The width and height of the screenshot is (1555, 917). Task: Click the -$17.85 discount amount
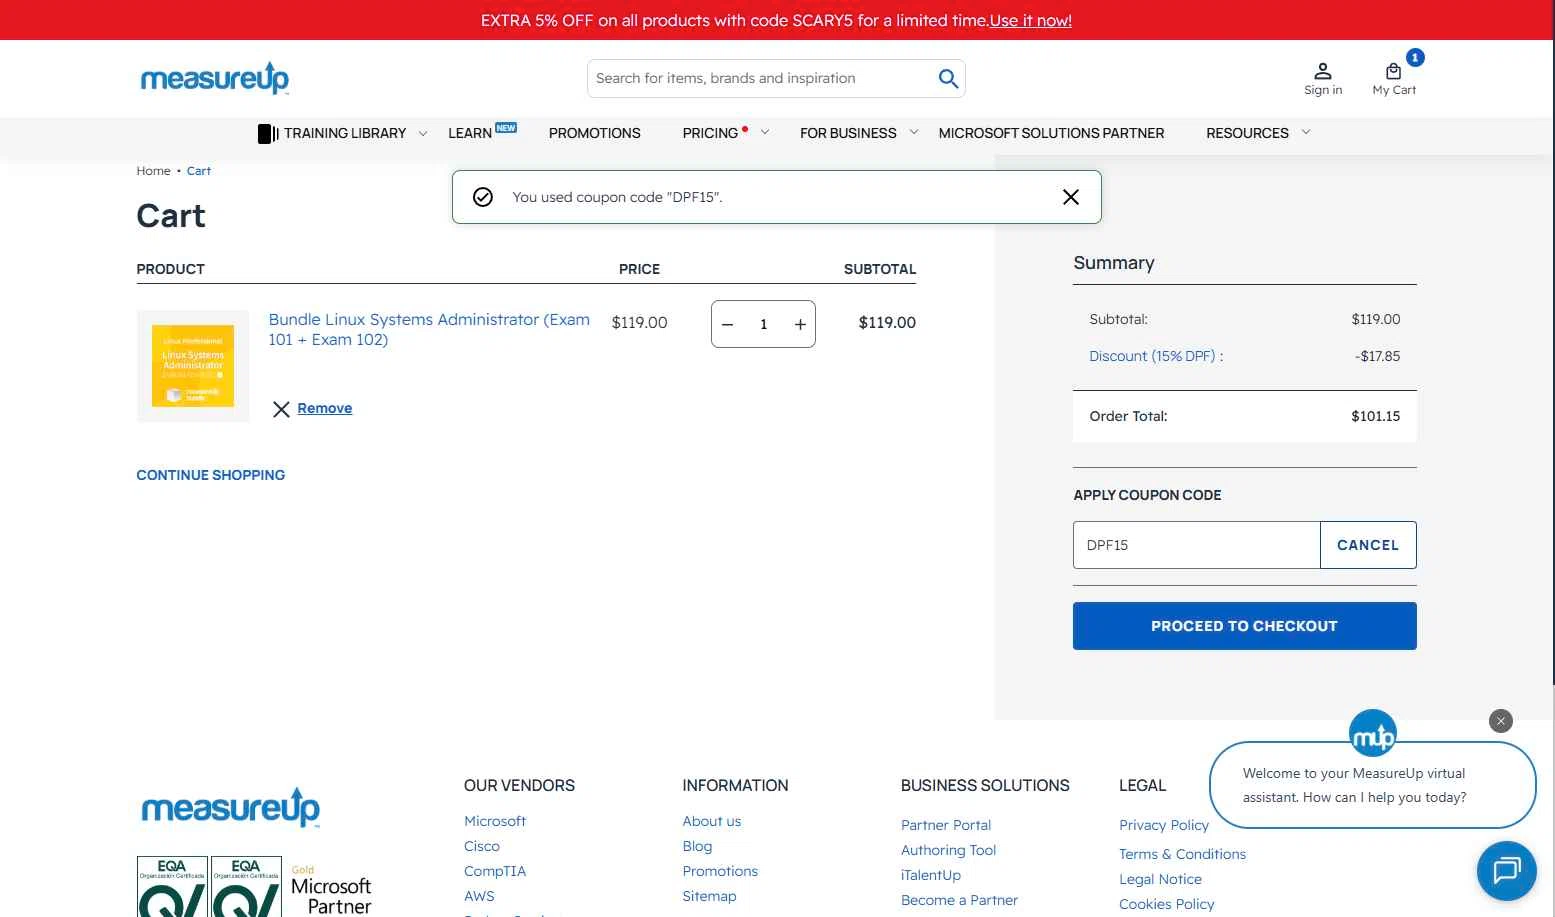pyautogui.click(x=1377, y=356)
